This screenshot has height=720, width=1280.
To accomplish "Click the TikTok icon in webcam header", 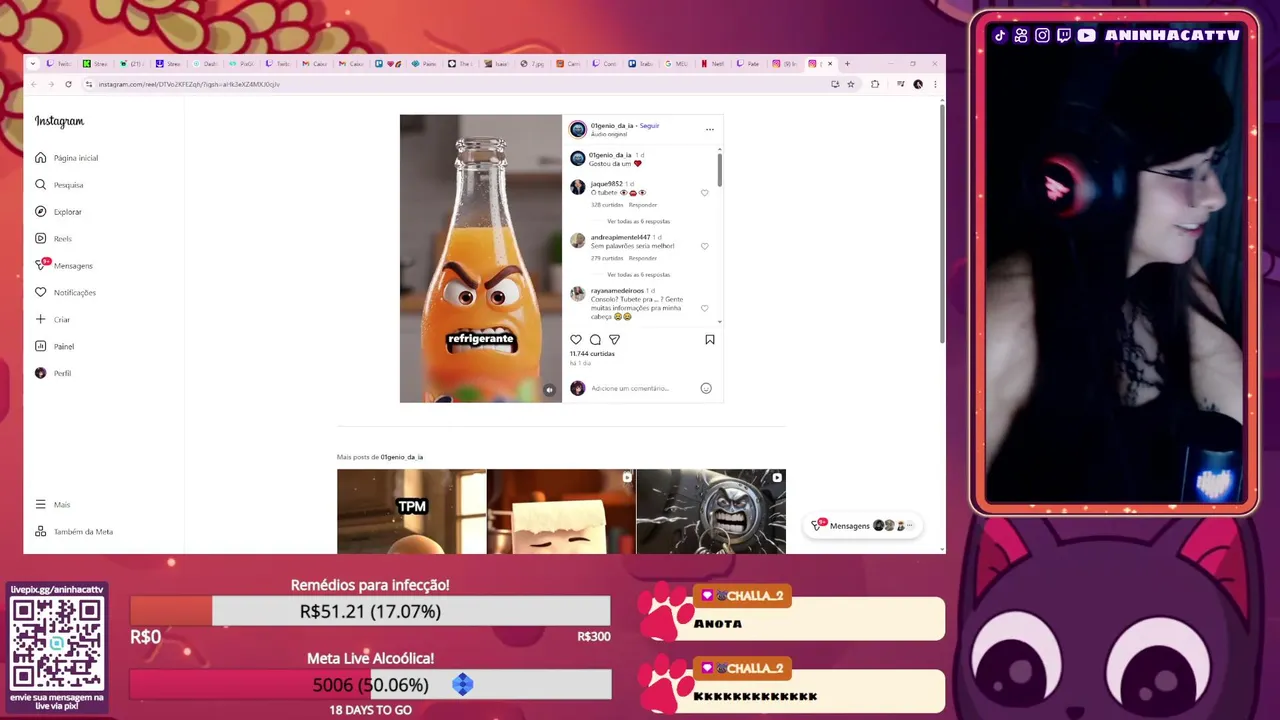I will tap(1000, 35).
